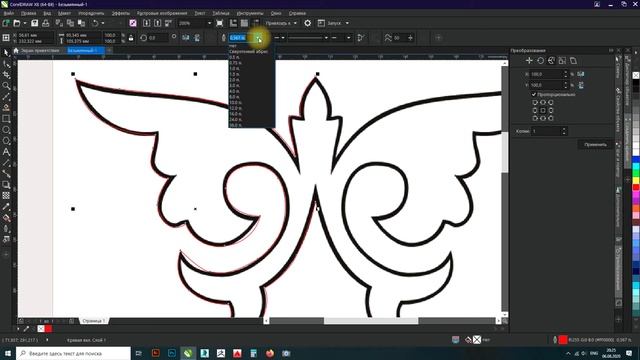Image resolution: width=640 pixels, height=360 pixels.
Task: Click the X scale spinner arrows
Action: (565, 74)
